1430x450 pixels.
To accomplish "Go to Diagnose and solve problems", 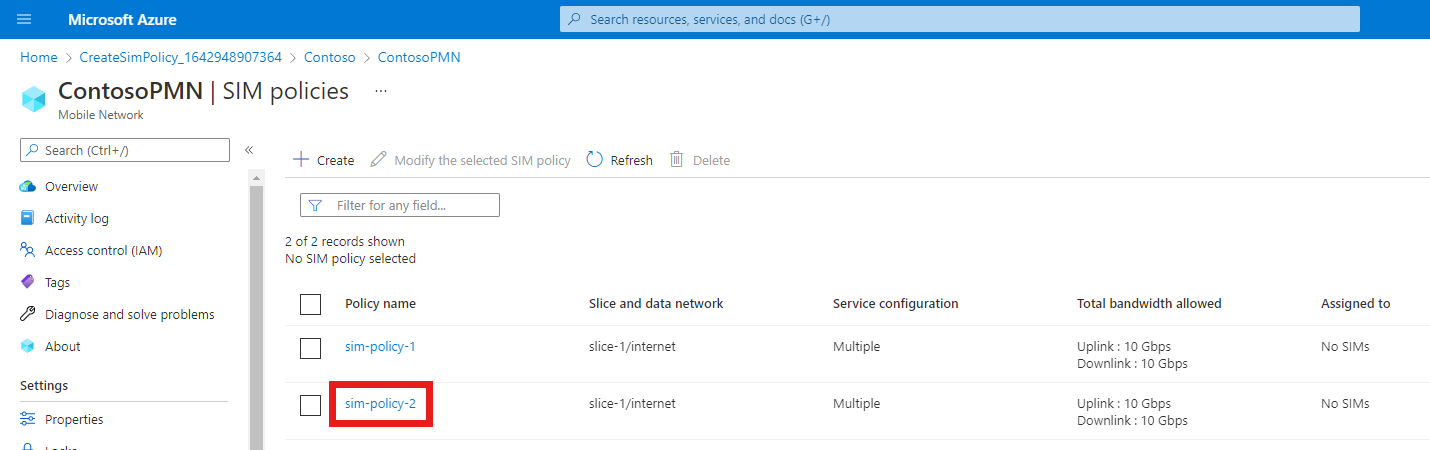I will tap(129, 314).
